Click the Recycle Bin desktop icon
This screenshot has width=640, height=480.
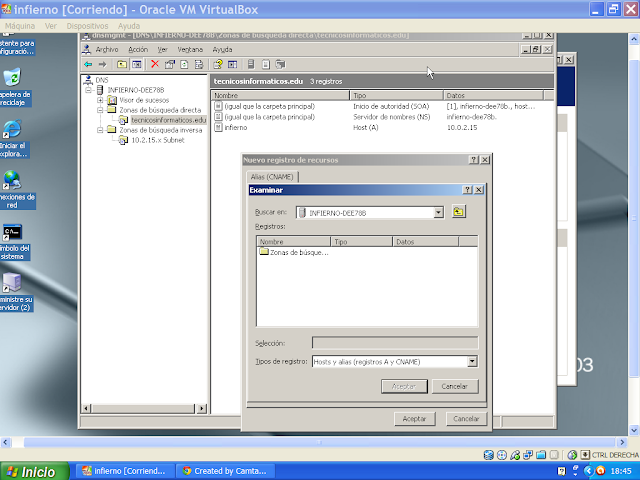coord(12,77)
